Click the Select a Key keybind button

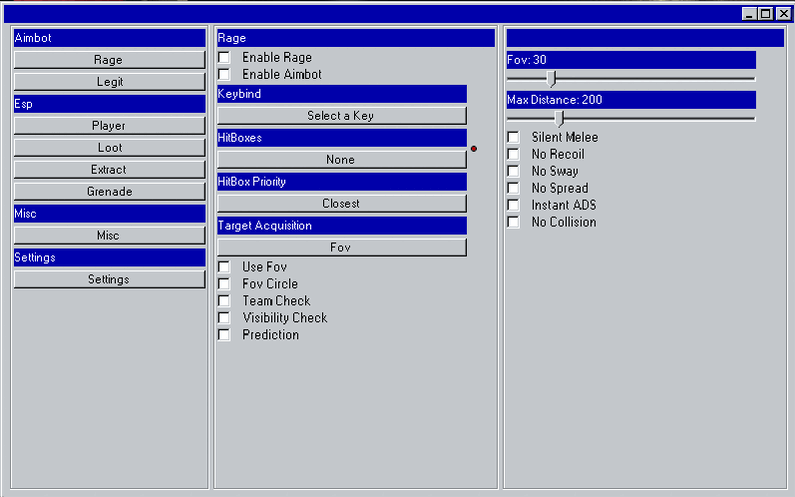(x=341, y=116)
